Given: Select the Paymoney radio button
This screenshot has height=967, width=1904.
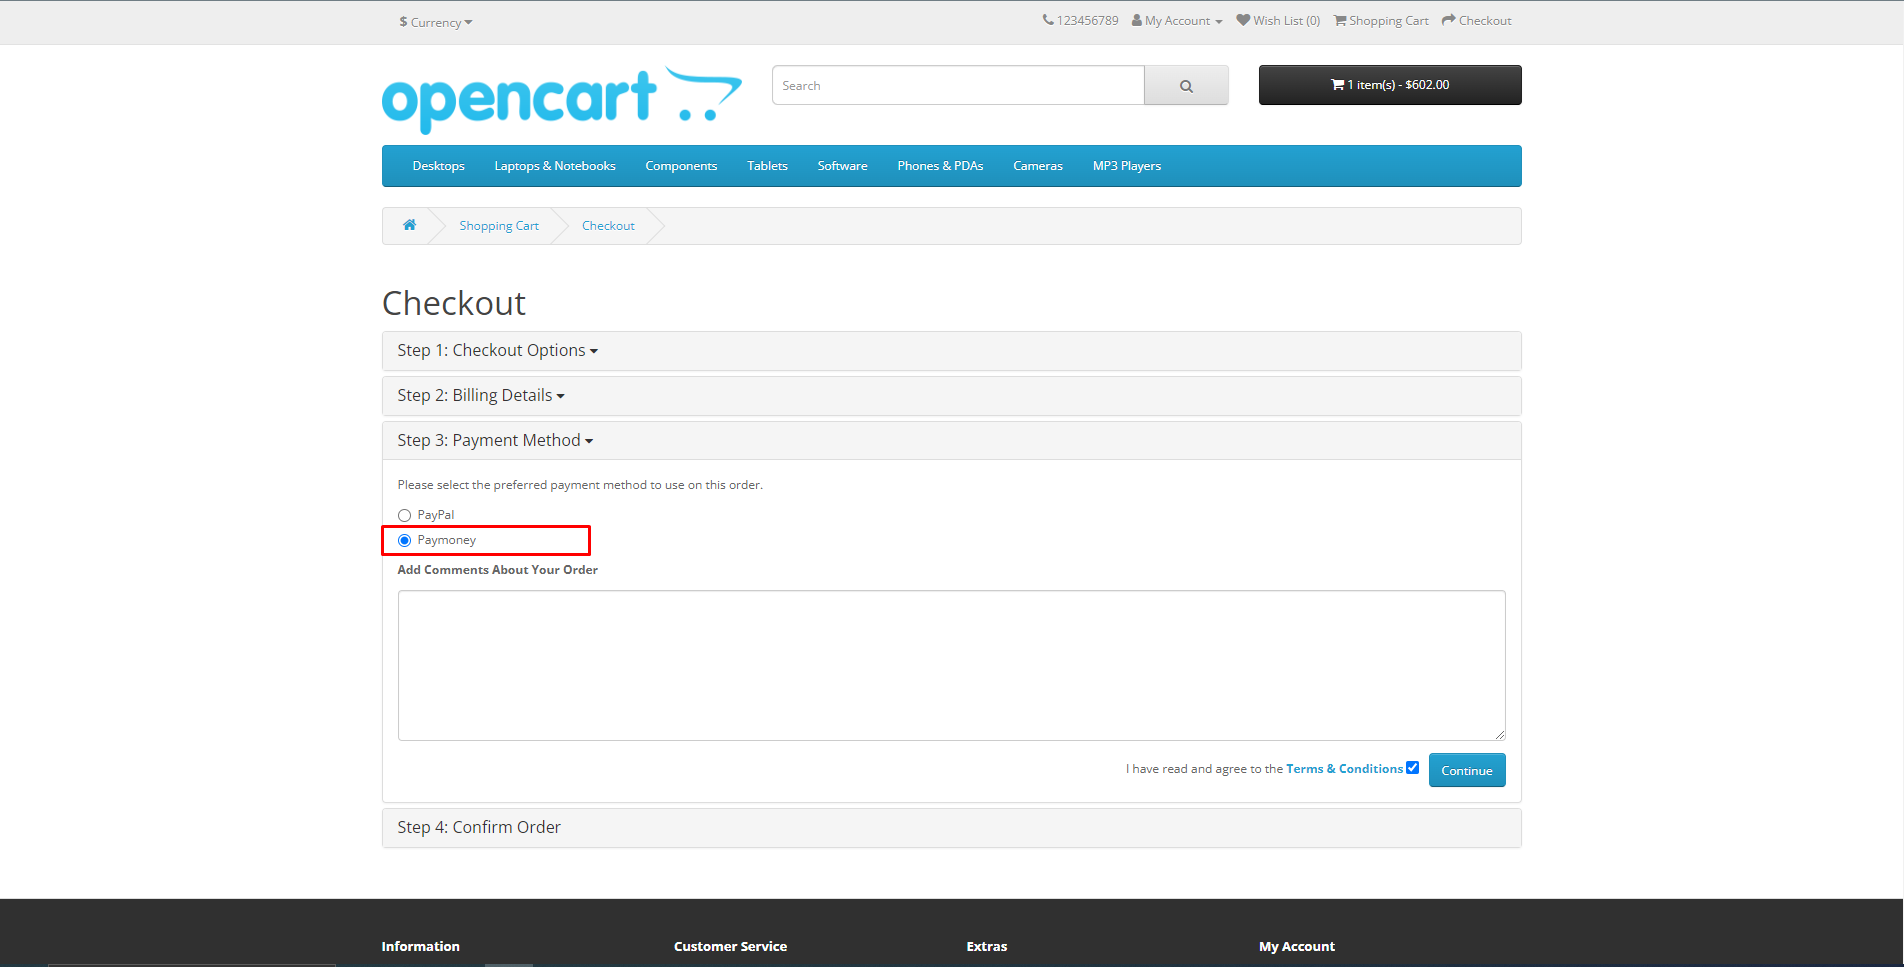Looking at the screenshot, I should (x=404, y=540).
